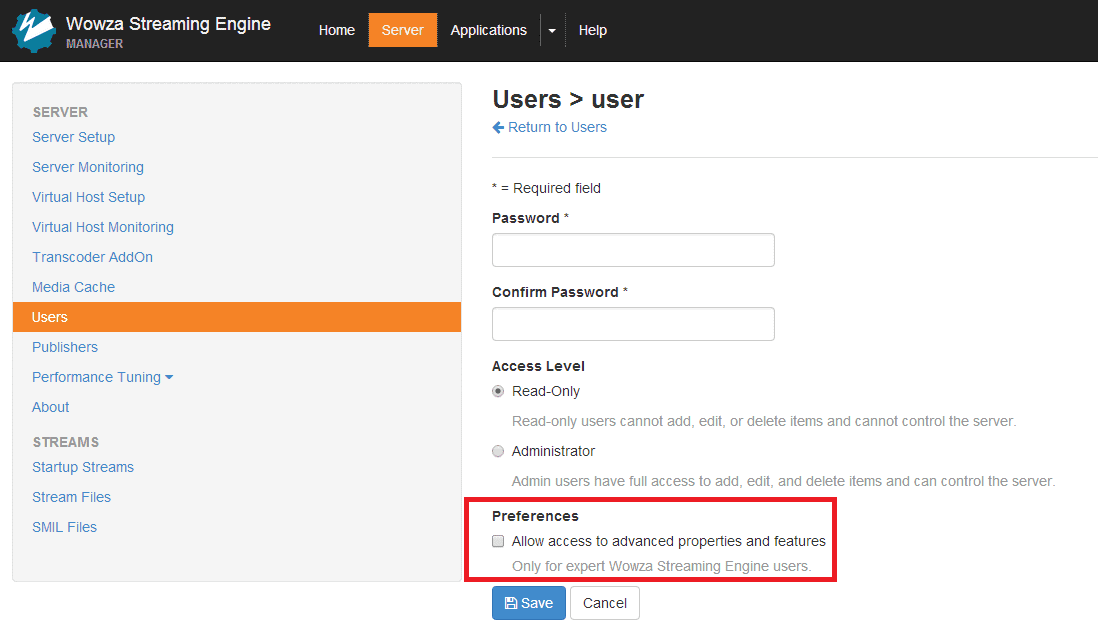Click into the Password input field
Image resolution: width=1098 pixels, height=636 pixels.
tap(633, 250)
